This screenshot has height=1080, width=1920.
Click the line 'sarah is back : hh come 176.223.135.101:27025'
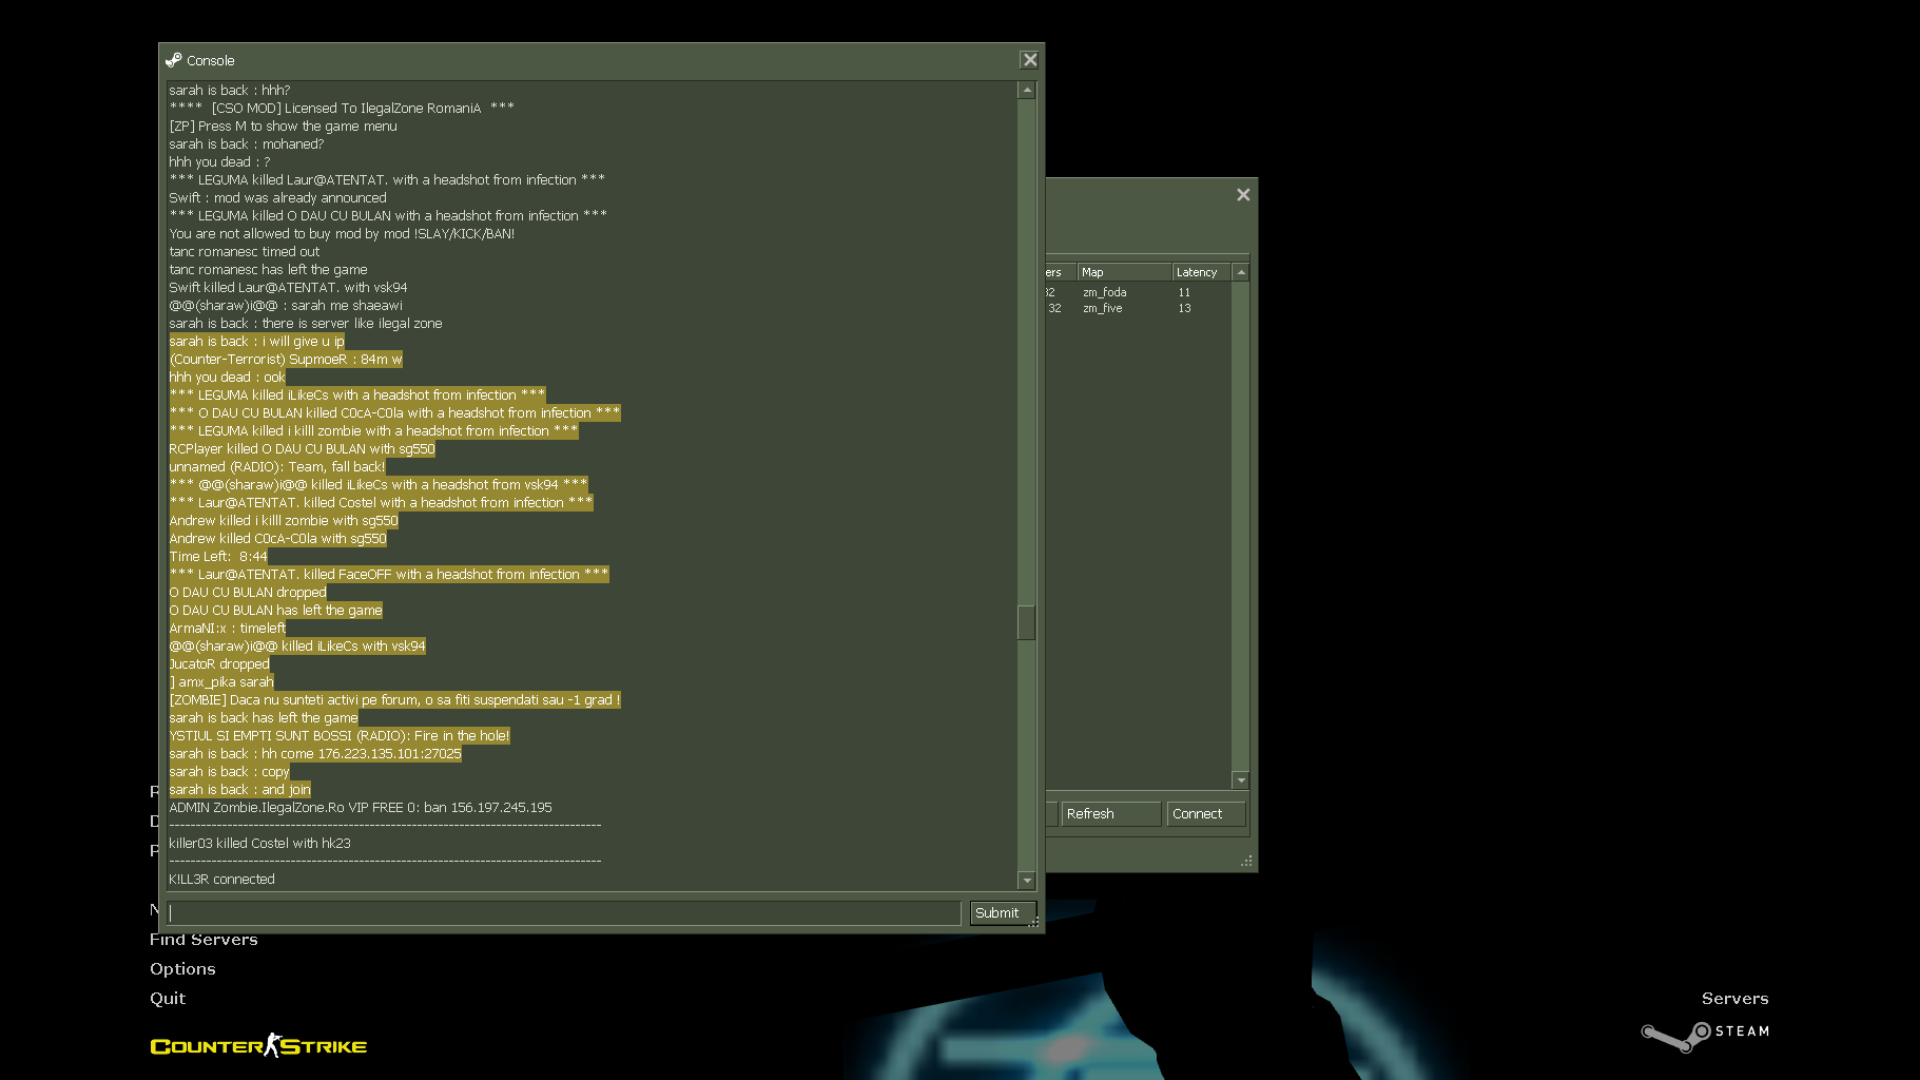(315, 754)
